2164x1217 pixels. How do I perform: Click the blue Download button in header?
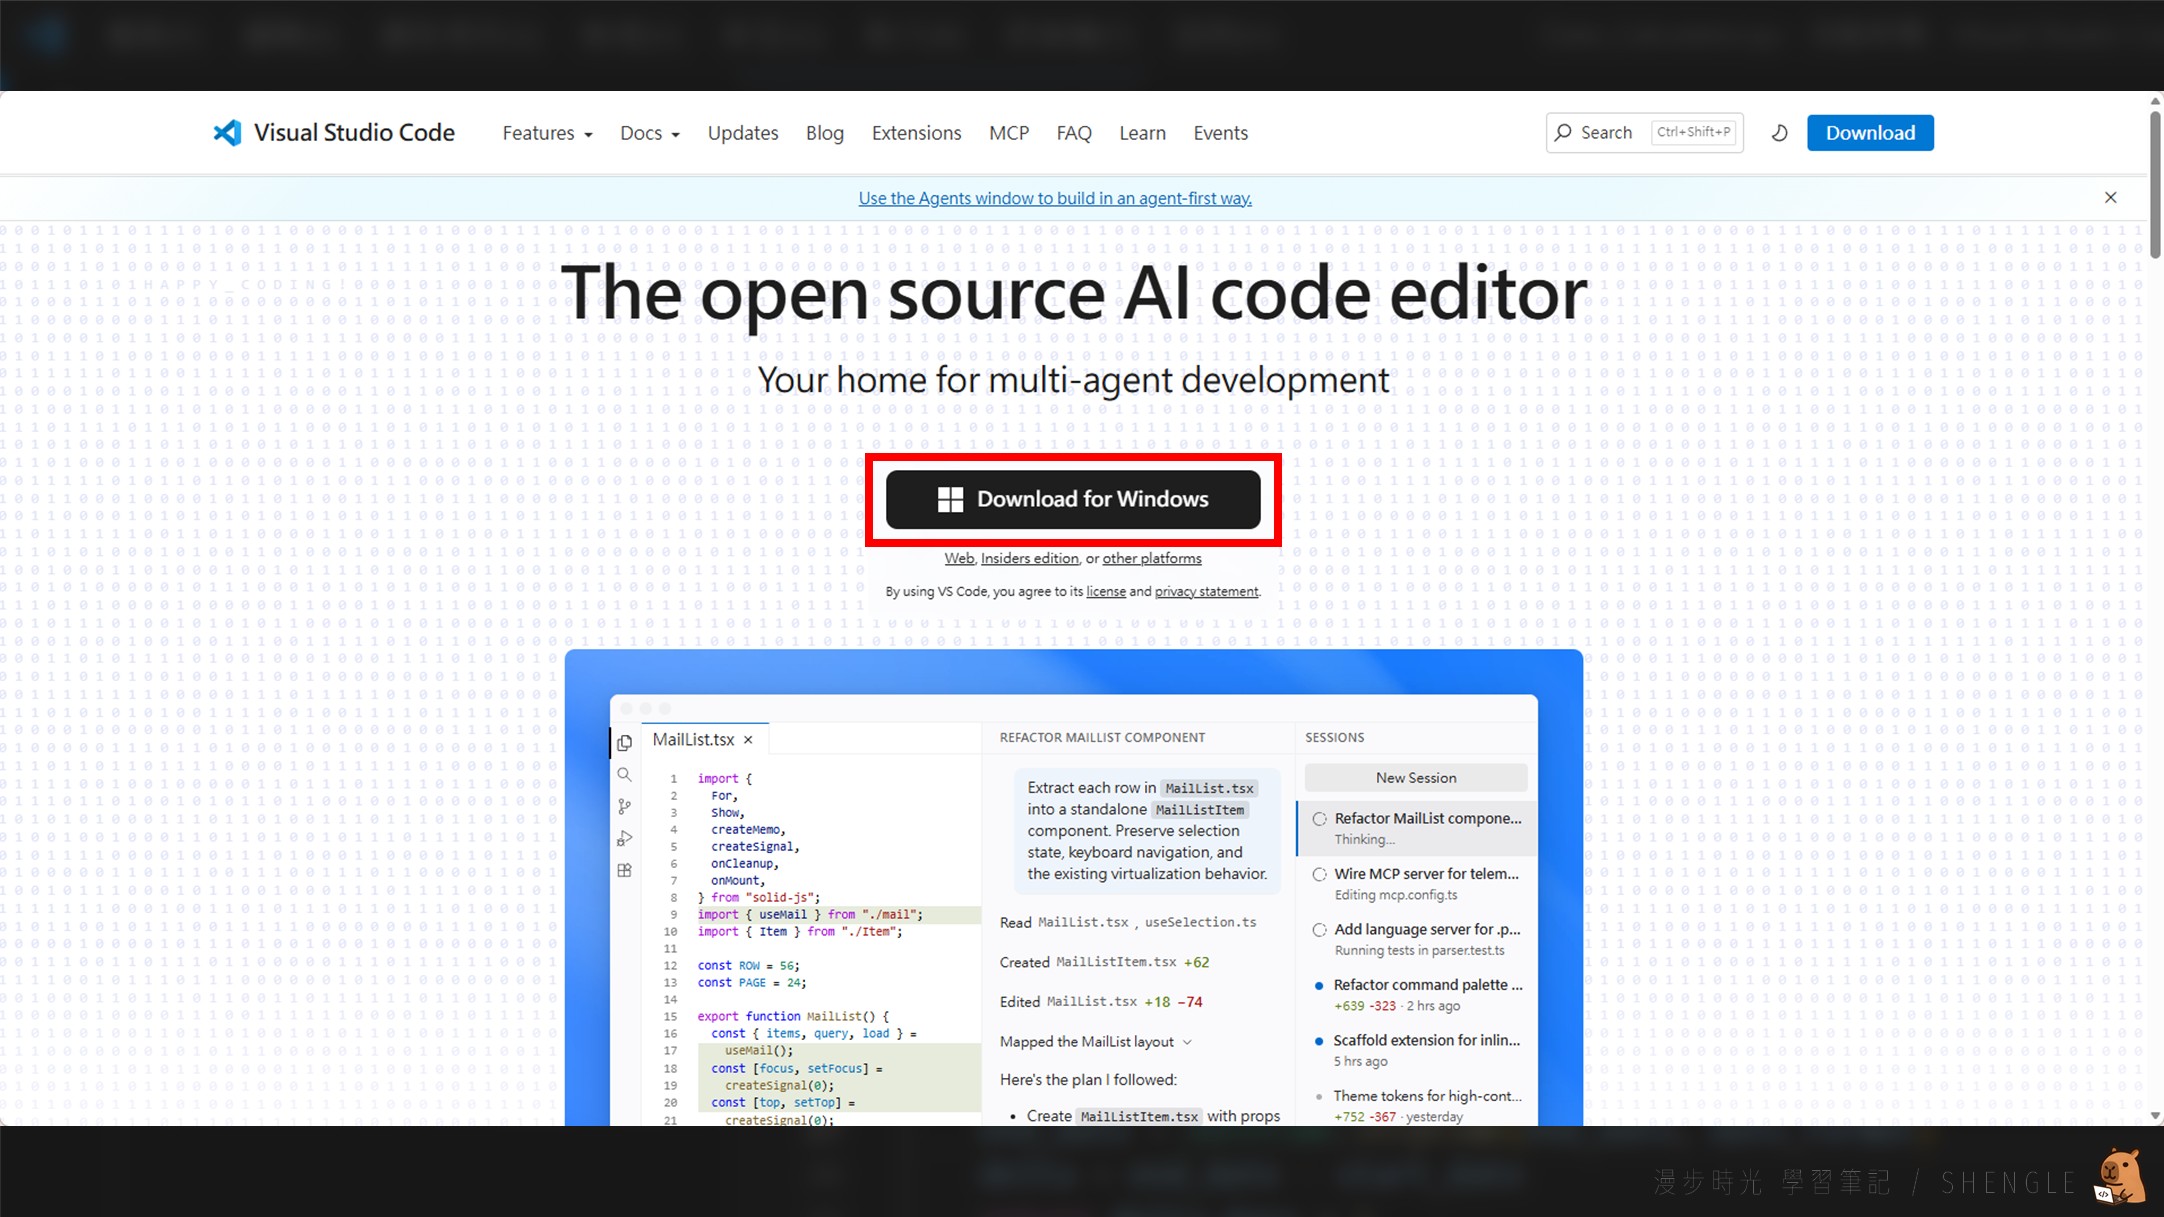[x=1870, y=133]
